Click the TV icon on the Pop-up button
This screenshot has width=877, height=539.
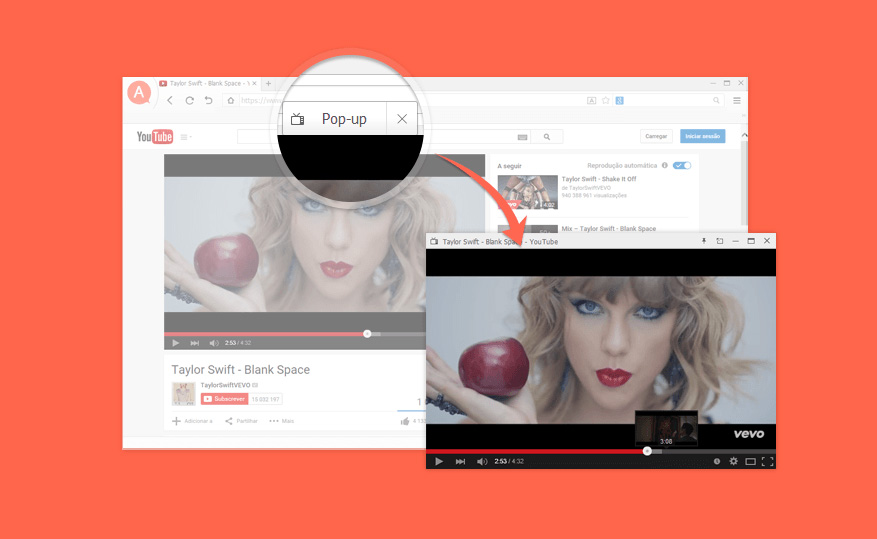[x=298, y=119]
